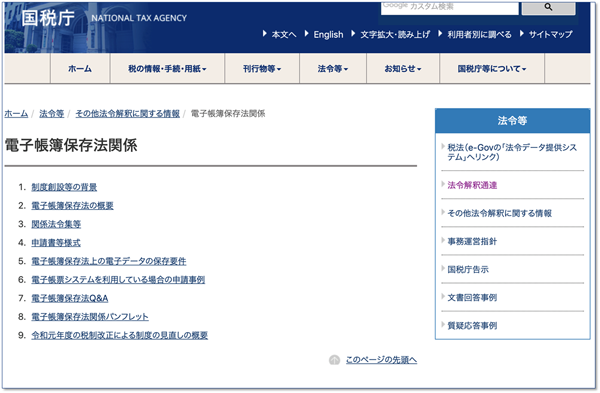
Task: Open 事務運営指針 sidebar link
Action: (472, 241)
